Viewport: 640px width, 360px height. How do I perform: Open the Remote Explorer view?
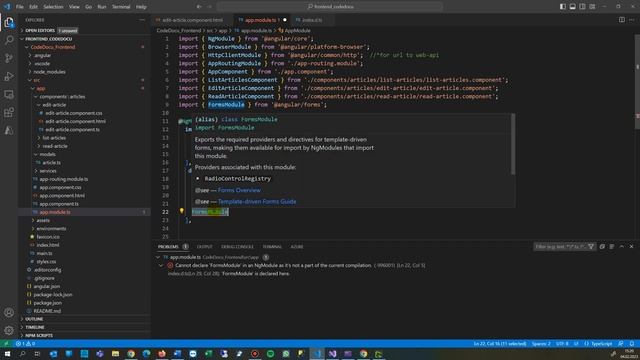tap(9, 94)
